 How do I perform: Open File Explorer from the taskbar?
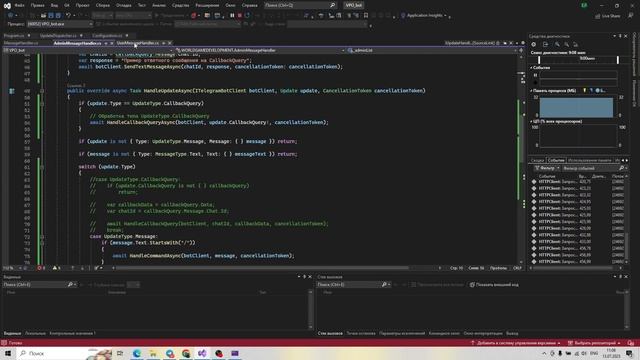click(153, 353)
